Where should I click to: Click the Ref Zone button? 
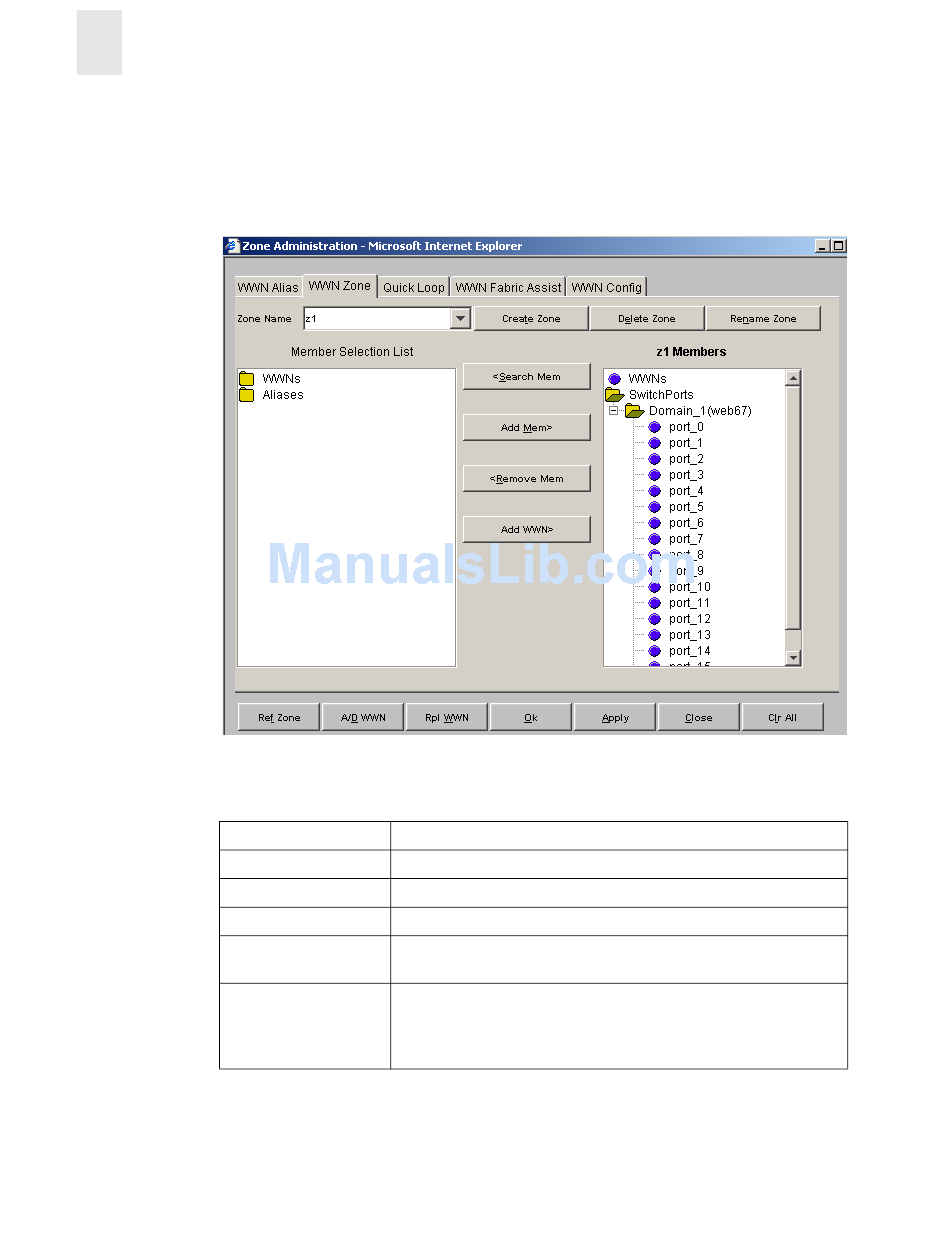[x=279, y=717]
